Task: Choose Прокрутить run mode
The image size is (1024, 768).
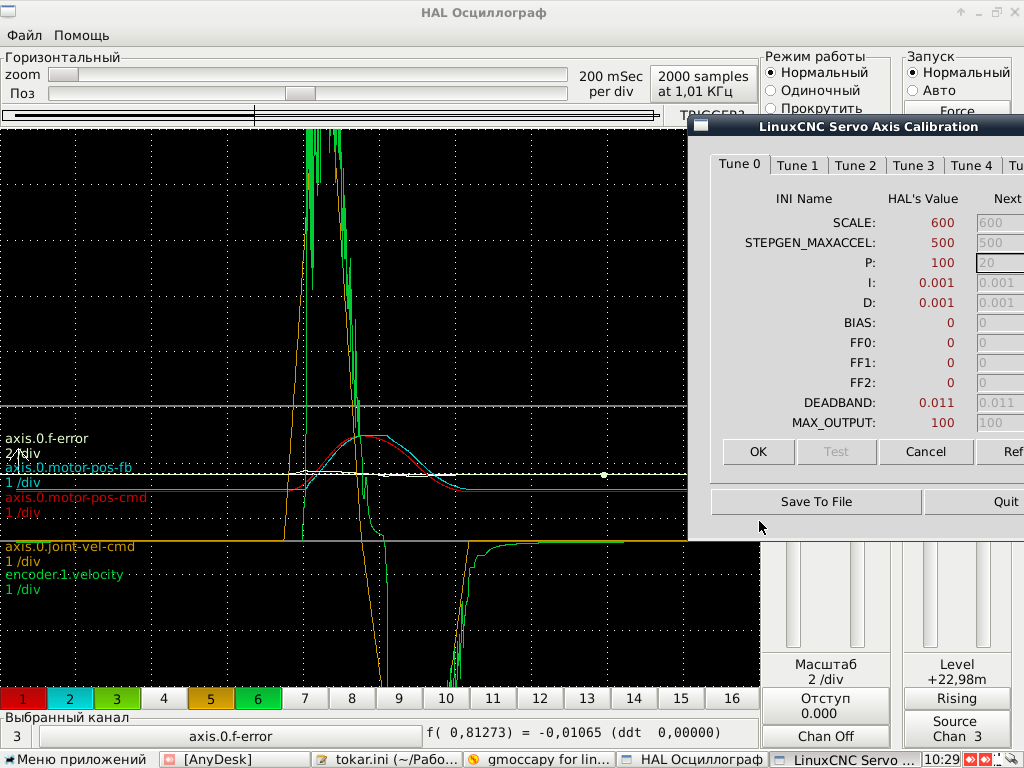Action: 771,108
